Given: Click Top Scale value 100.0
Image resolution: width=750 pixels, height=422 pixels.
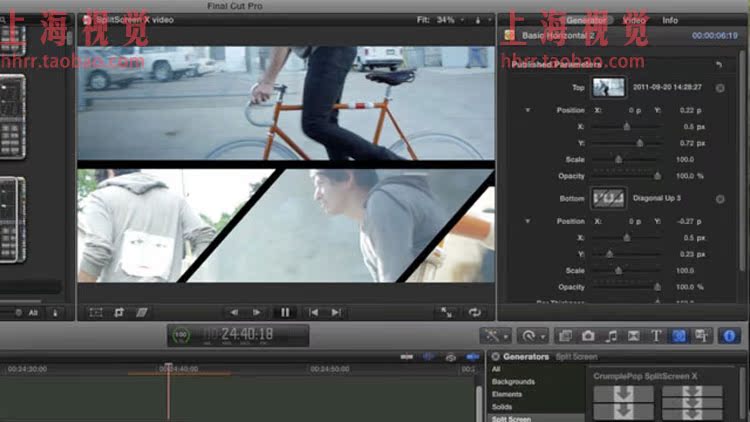Looking at the screenshot, I should (x=685, y=159).
